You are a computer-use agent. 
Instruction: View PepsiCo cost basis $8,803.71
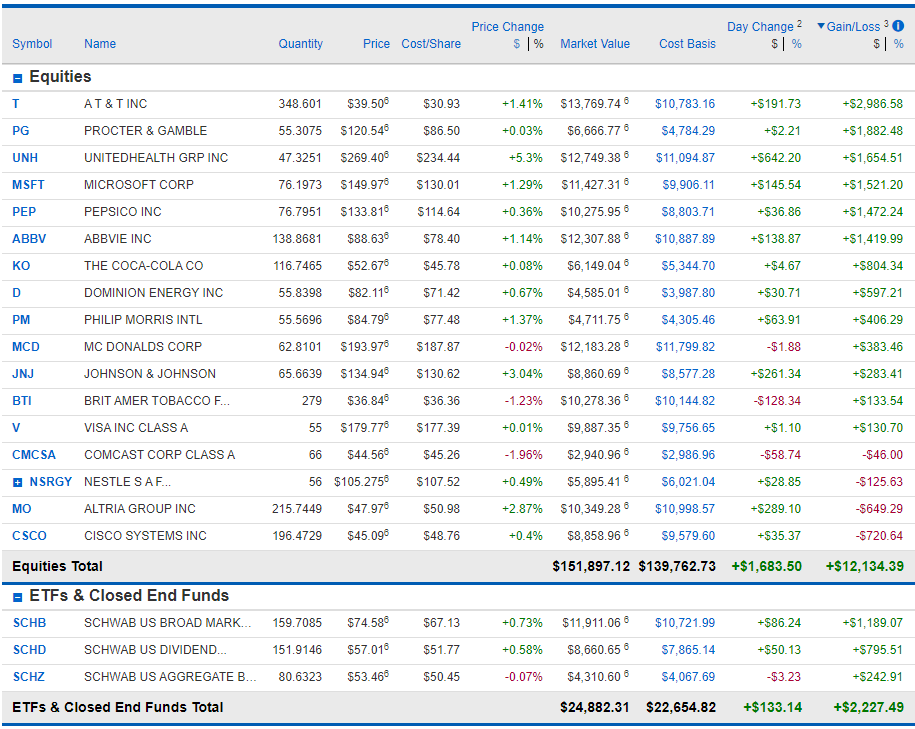click(688, 212)
